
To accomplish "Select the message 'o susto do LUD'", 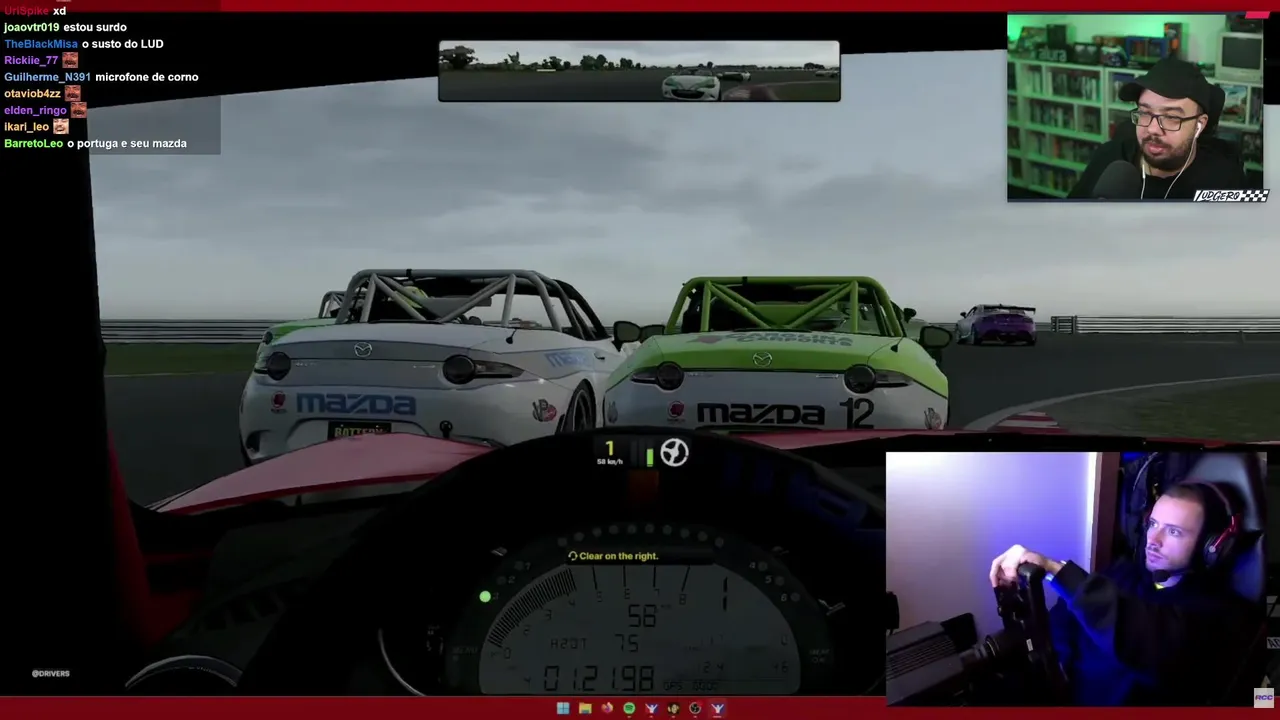I will tap(122, 44).
